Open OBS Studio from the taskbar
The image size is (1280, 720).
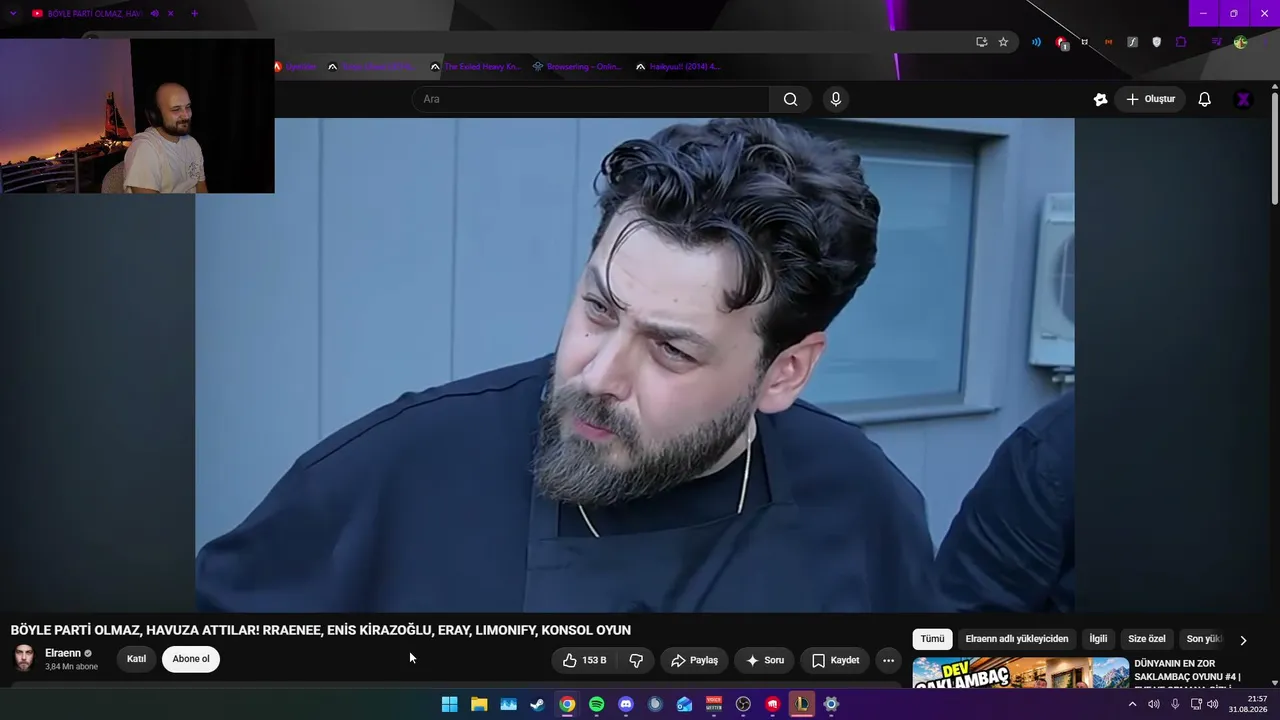tap(743, 704)
